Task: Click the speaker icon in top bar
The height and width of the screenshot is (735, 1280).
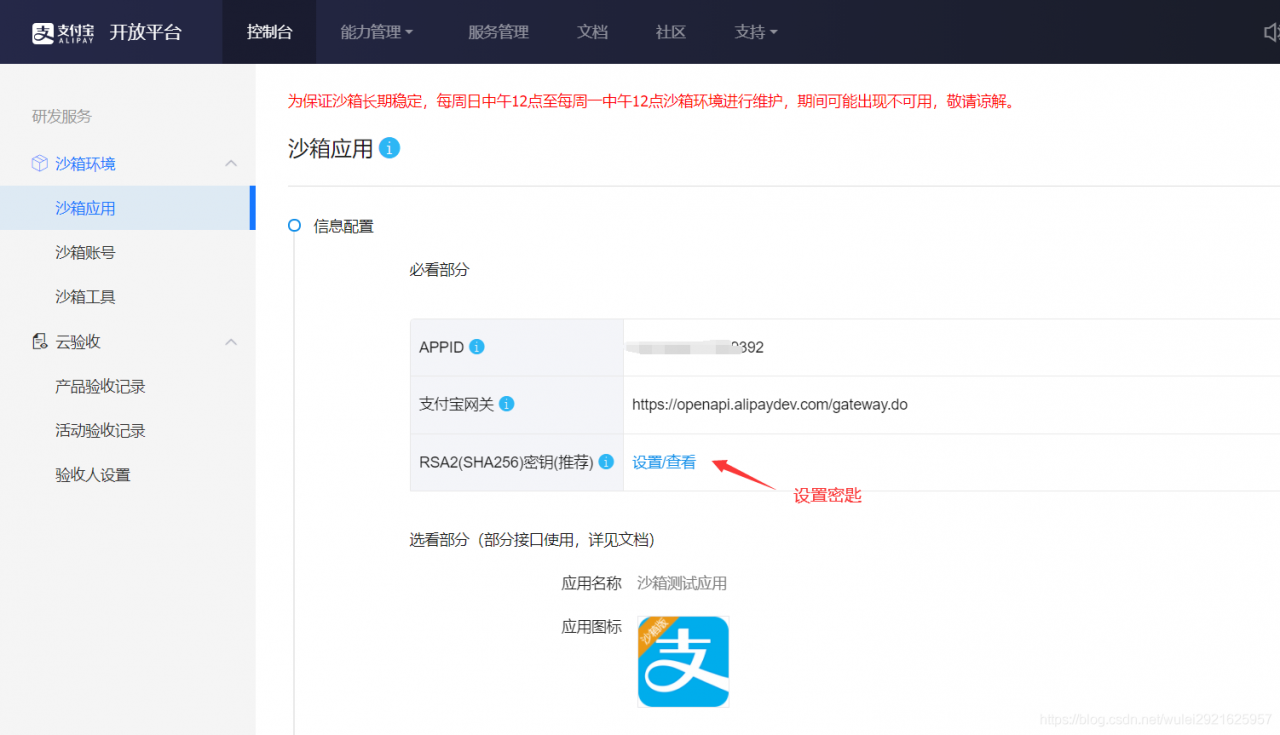Action: click(x=1270, y=32)
